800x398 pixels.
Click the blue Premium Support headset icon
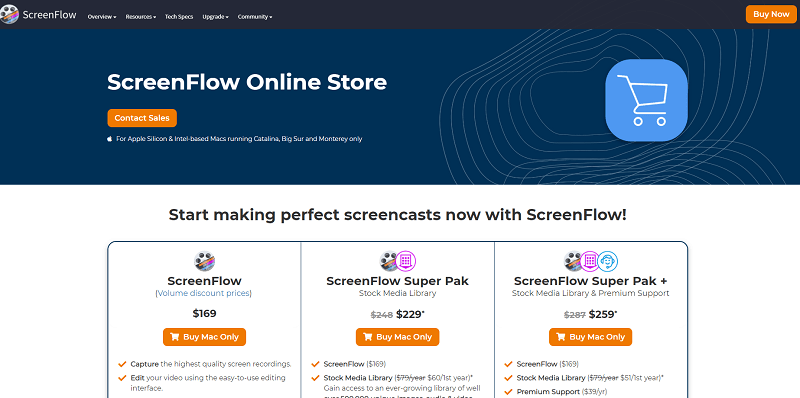point(608,261)
